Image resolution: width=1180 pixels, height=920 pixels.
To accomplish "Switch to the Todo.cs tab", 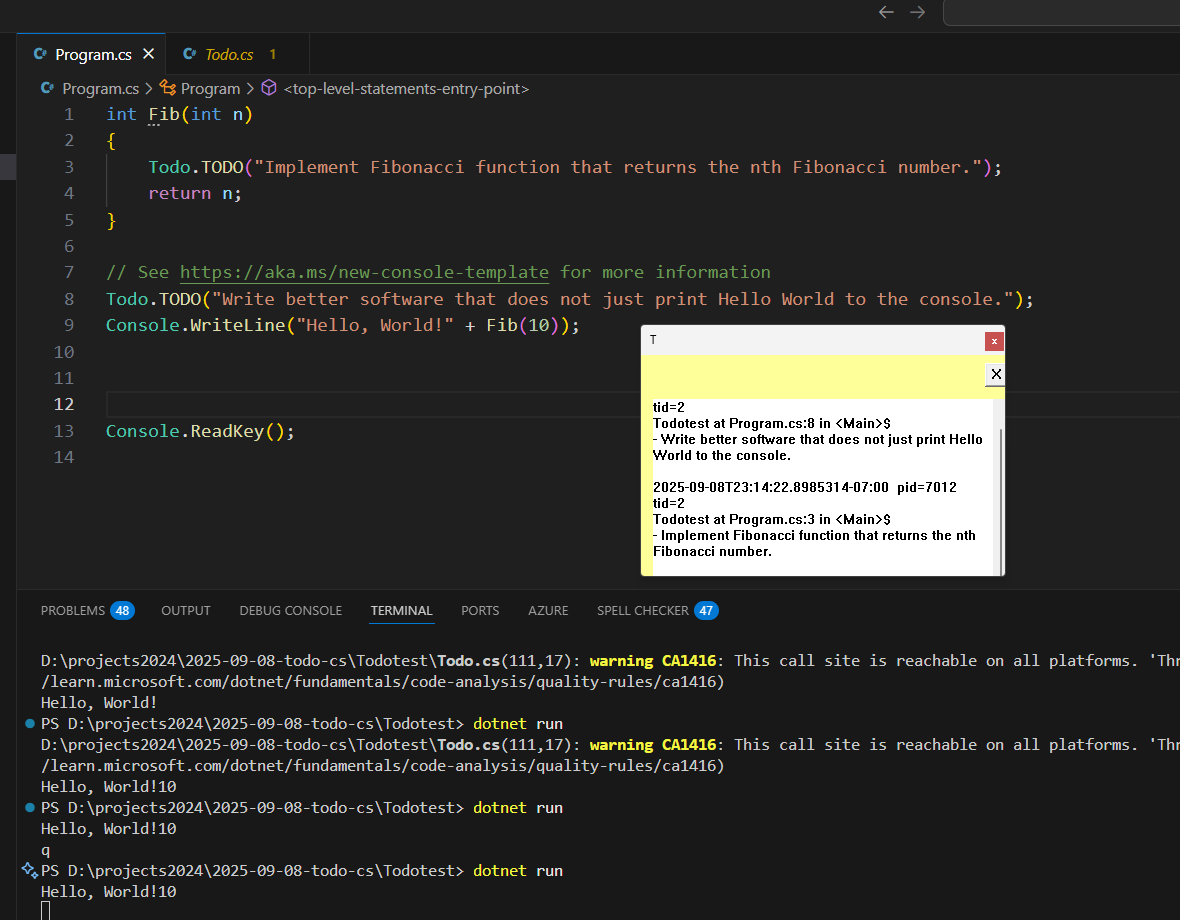I will [229, 54].
